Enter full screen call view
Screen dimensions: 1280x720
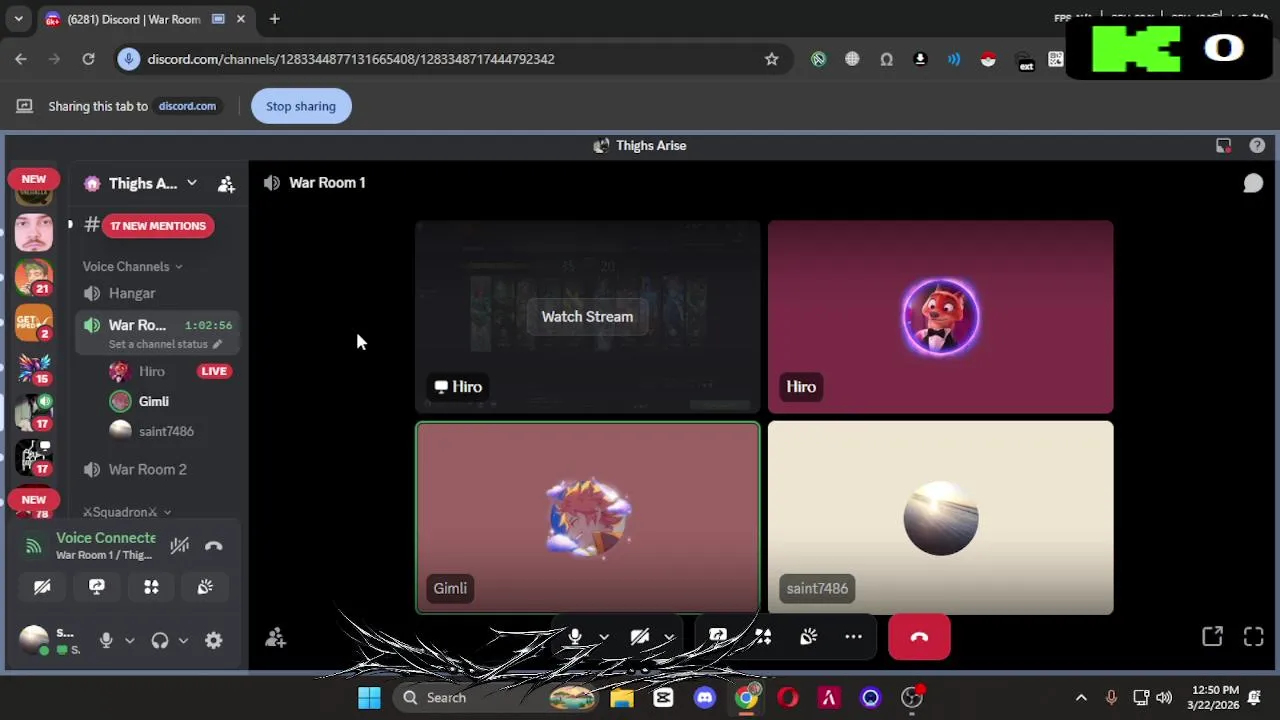(1253, 637)
